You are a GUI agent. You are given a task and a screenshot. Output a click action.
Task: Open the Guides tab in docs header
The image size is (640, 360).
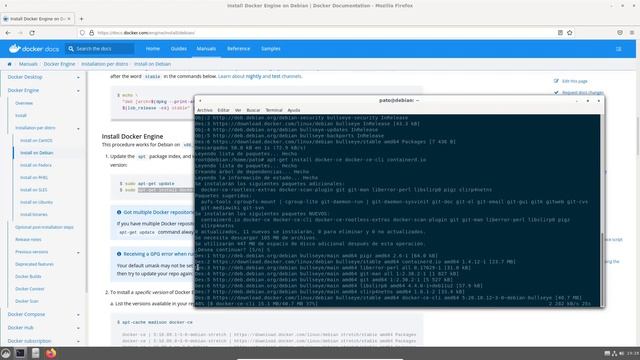[178, 49]
